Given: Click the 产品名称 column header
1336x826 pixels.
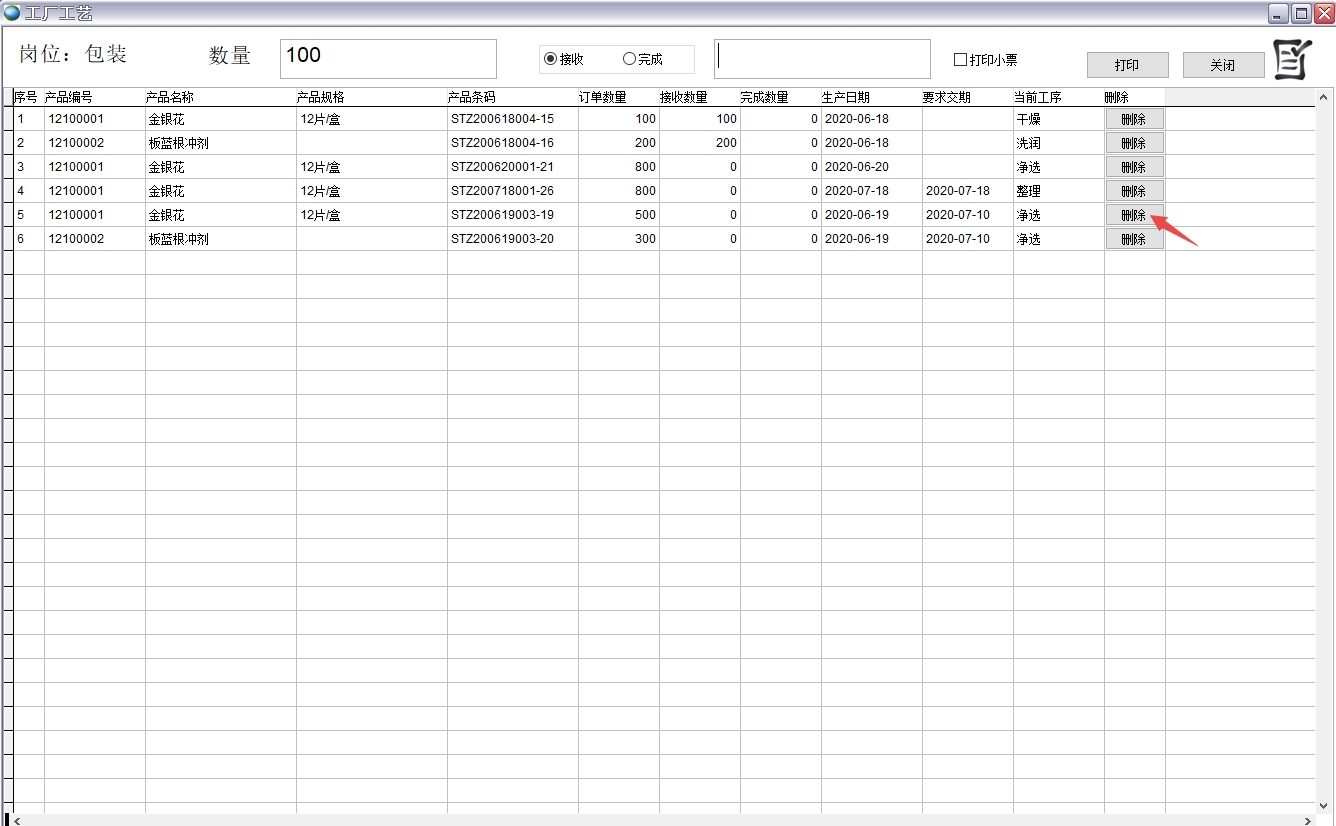Looking at the screenshot, I should click(x=170, y=98).
